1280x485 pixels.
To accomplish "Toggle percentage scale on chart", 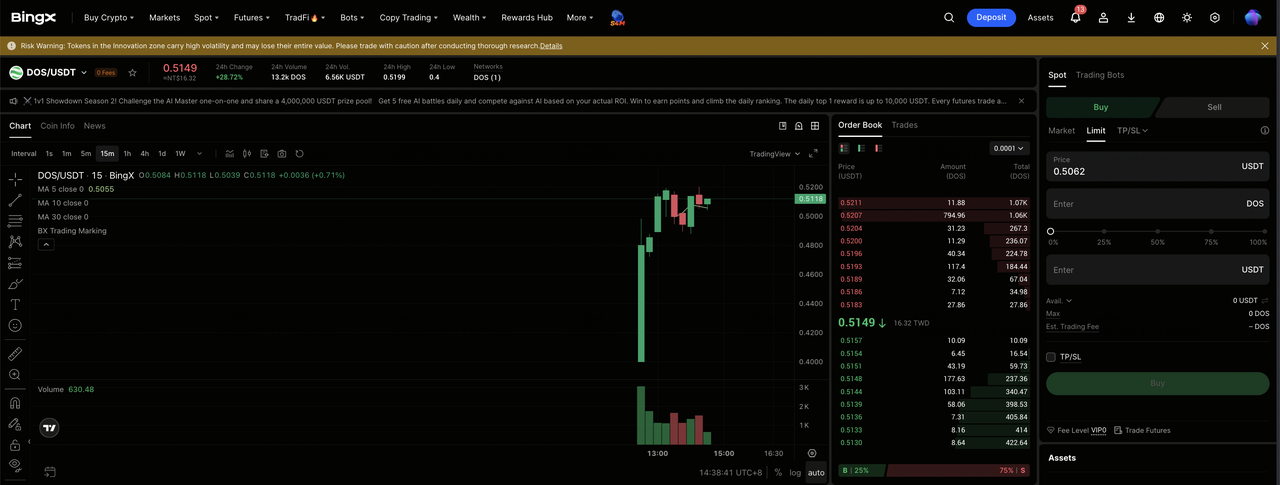I will (778, 472).
